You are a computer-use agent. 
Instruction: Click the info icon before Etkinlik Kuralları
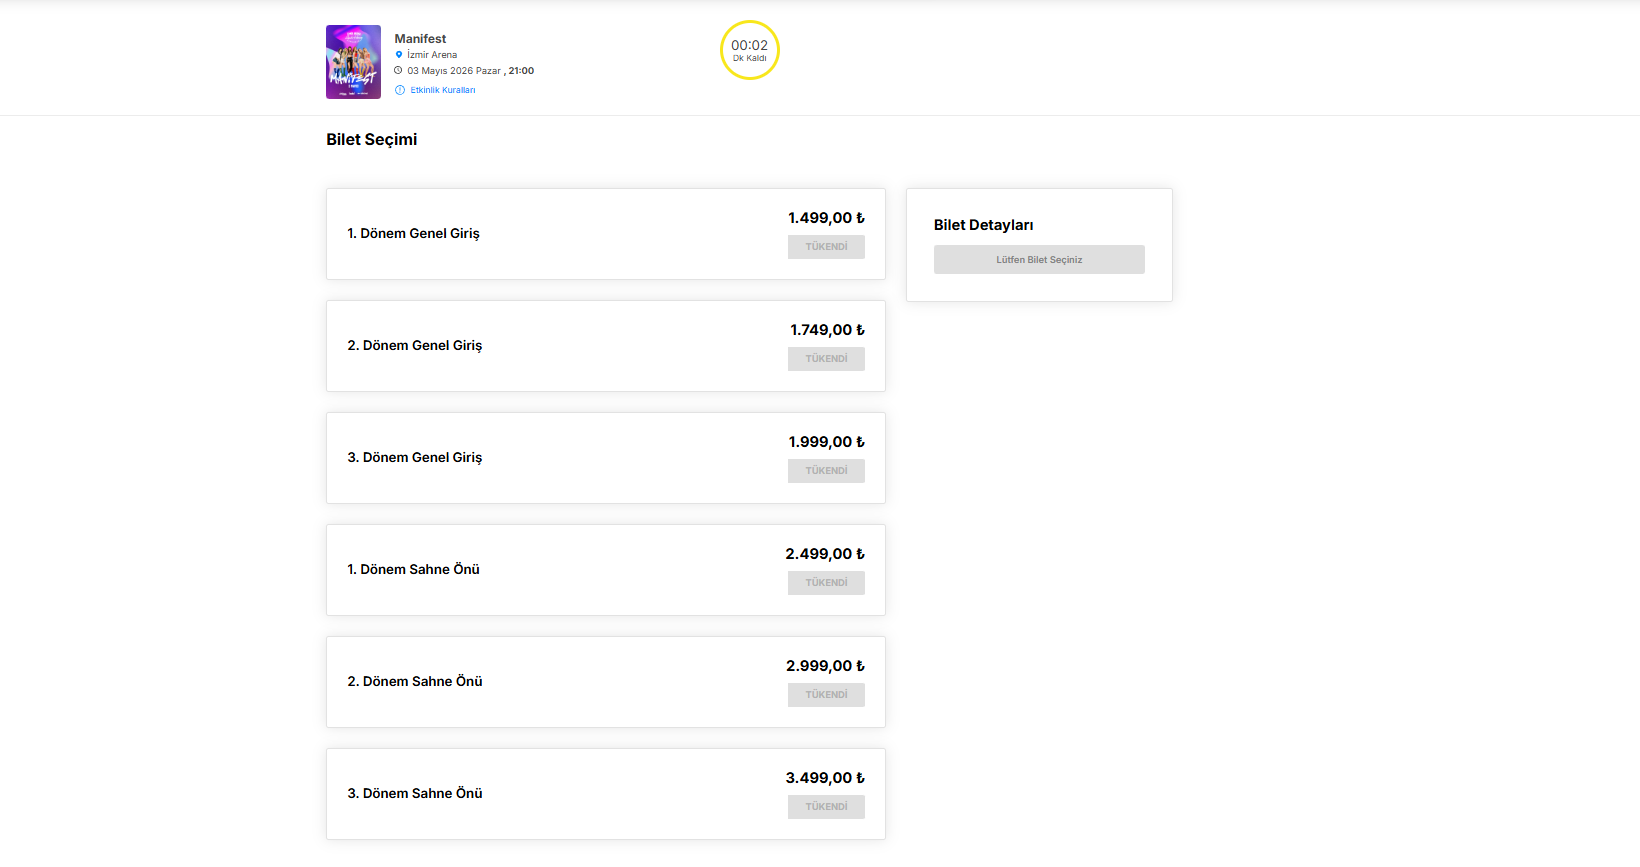click(400, 90)
